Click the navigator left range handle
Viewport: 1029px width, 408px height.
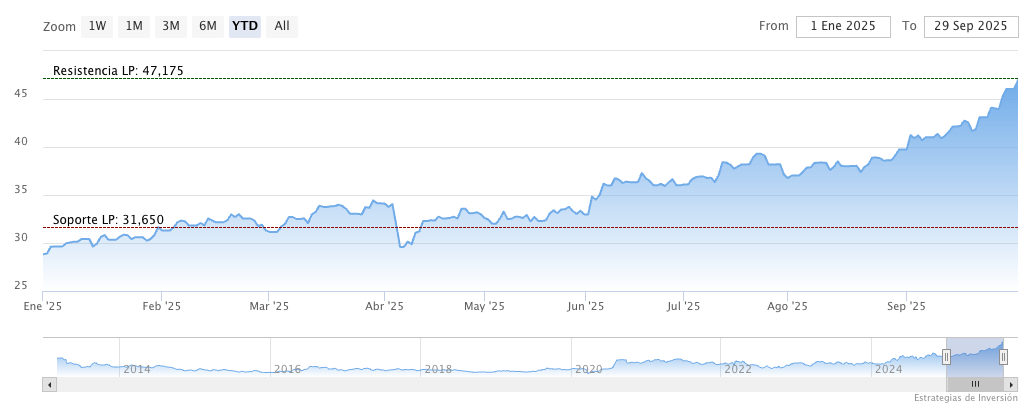[946, 357]
